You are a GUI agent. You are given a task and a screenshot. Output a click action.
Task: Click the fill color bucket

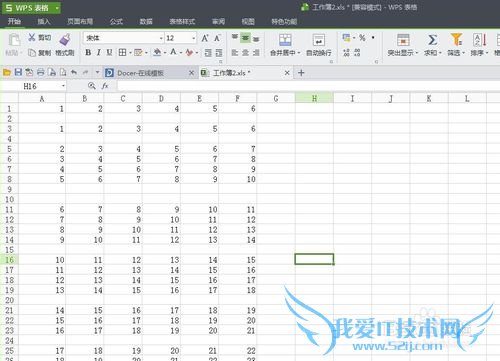pos(157,52)
